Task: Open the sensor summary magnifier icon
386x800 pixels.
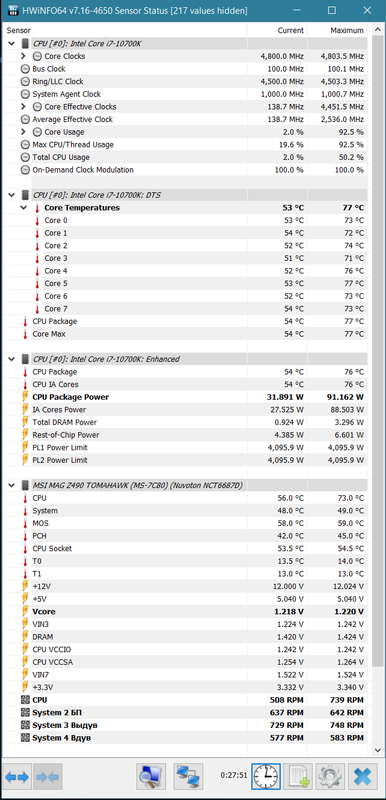Action: click(x=151, y=777)
